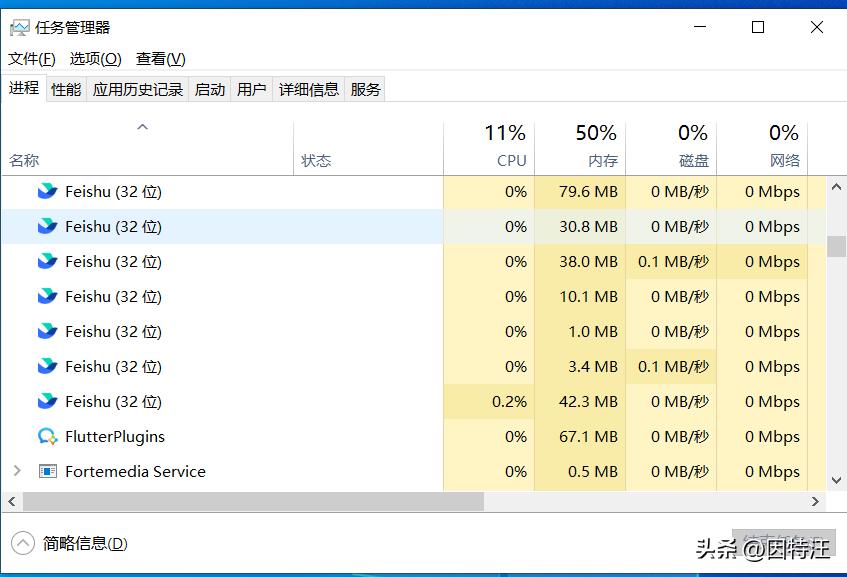This screenshot has height=577, width=847.
Task: Switch to the 性能 tab
Action: 64,88
